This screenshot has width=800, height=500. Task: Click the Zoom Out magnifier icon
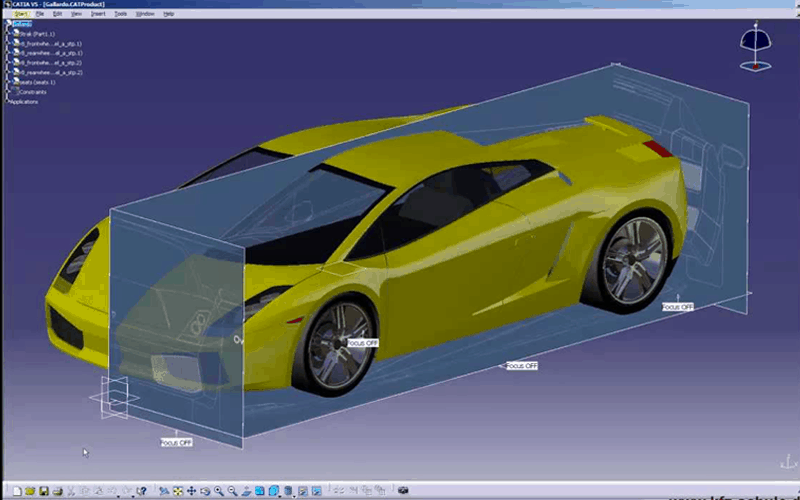point(233,491)
